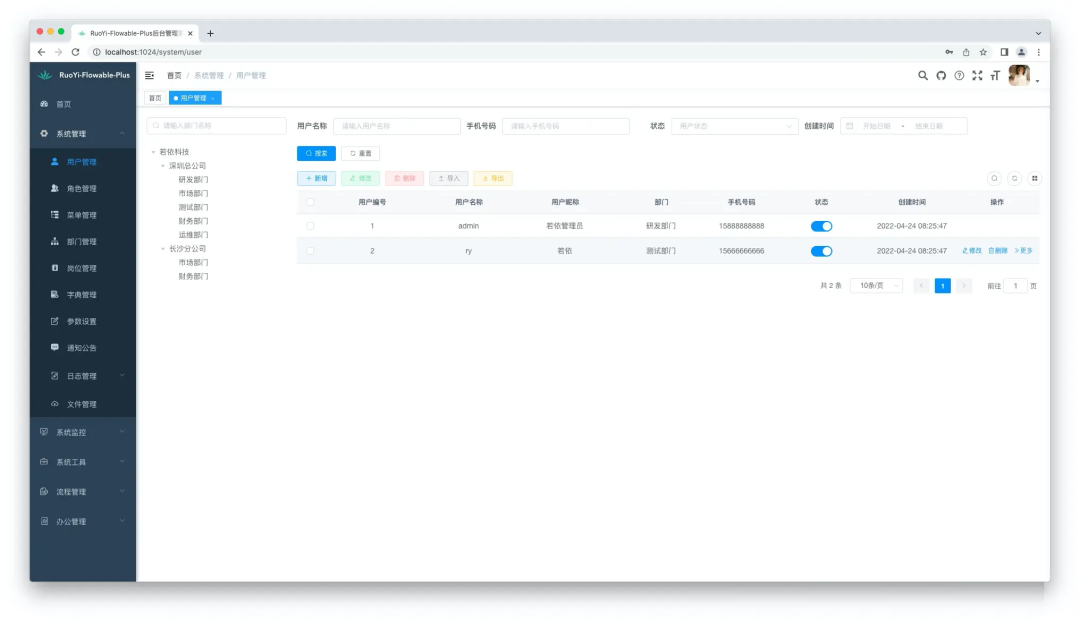Viewport: 1080px width, 621px height.
Task: Click the 请输入用户名称 input field
Action: 396,126
